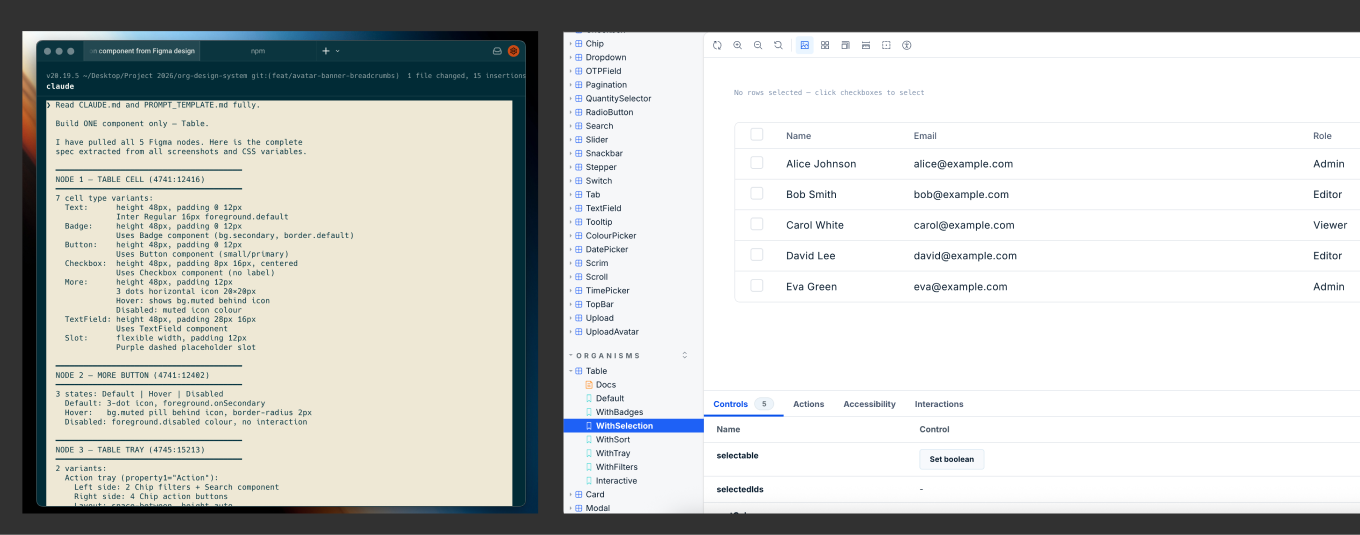
Task: Click the zoom out magnifier icon
Action: coord(758,45)
